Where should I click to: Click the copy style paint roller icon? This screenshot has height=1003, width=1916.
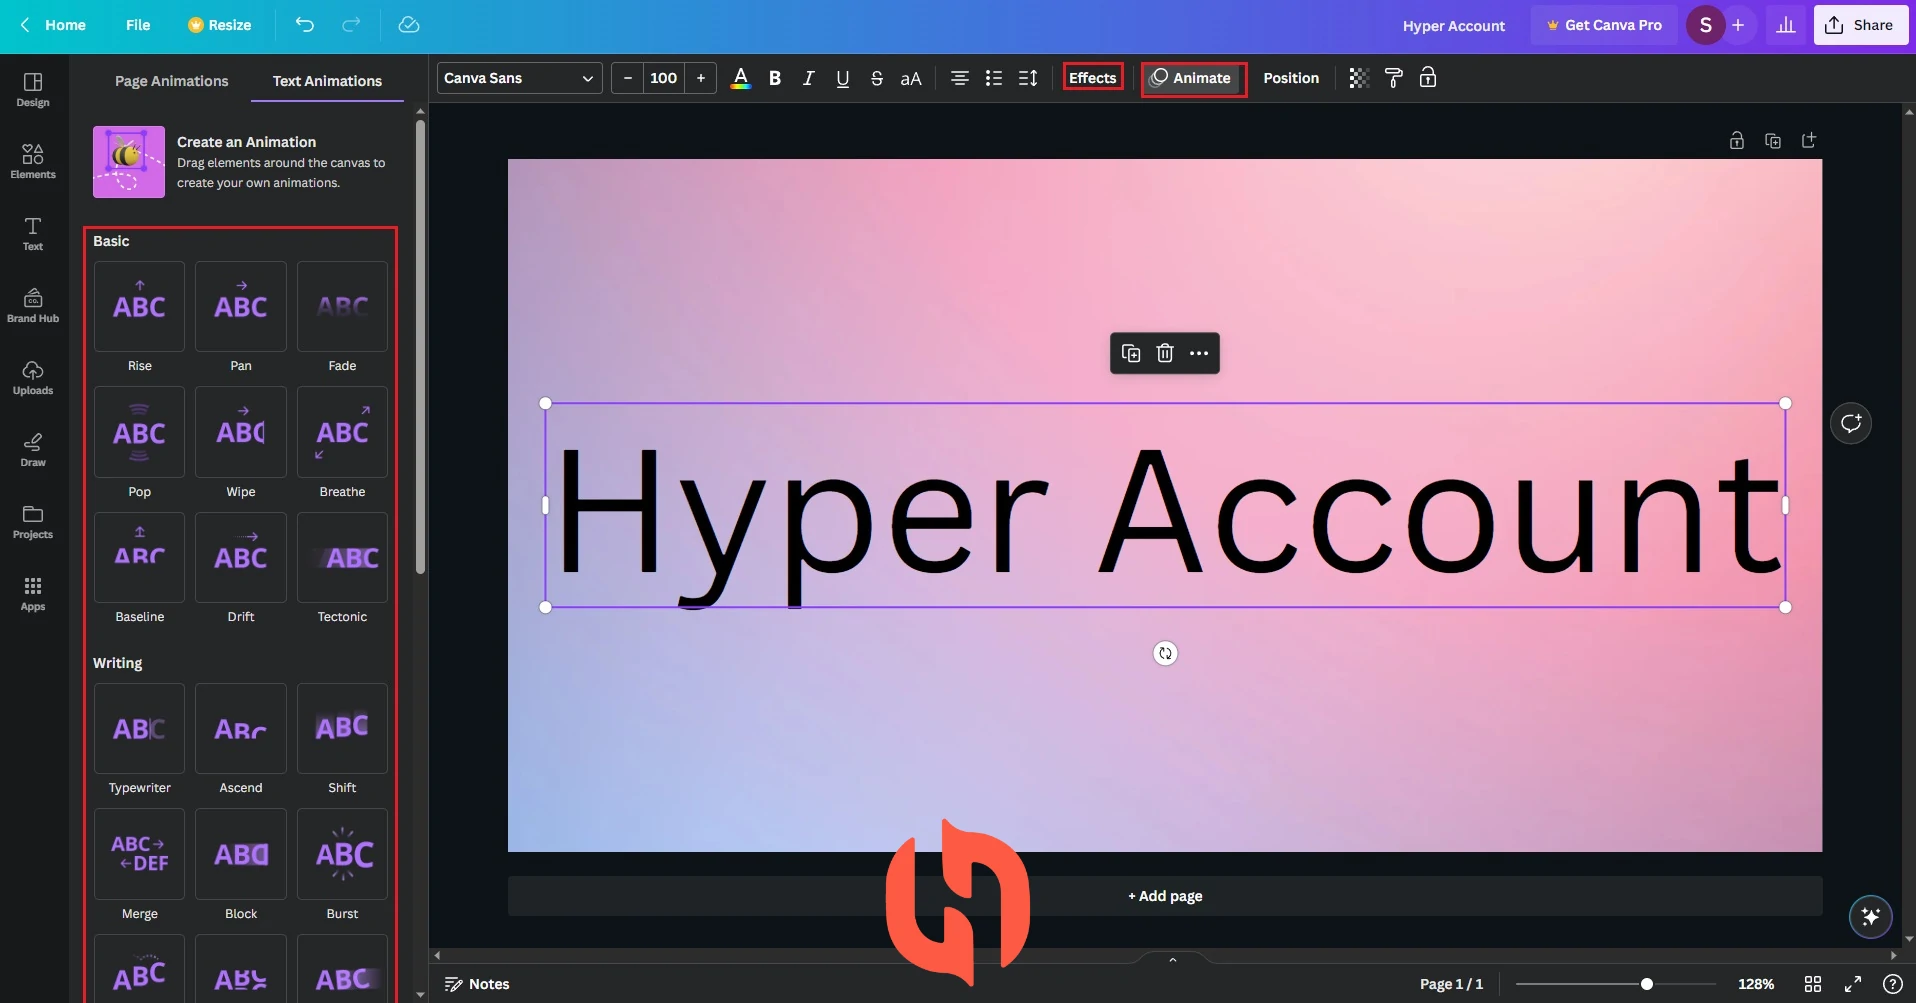[x=1393, y=78]
